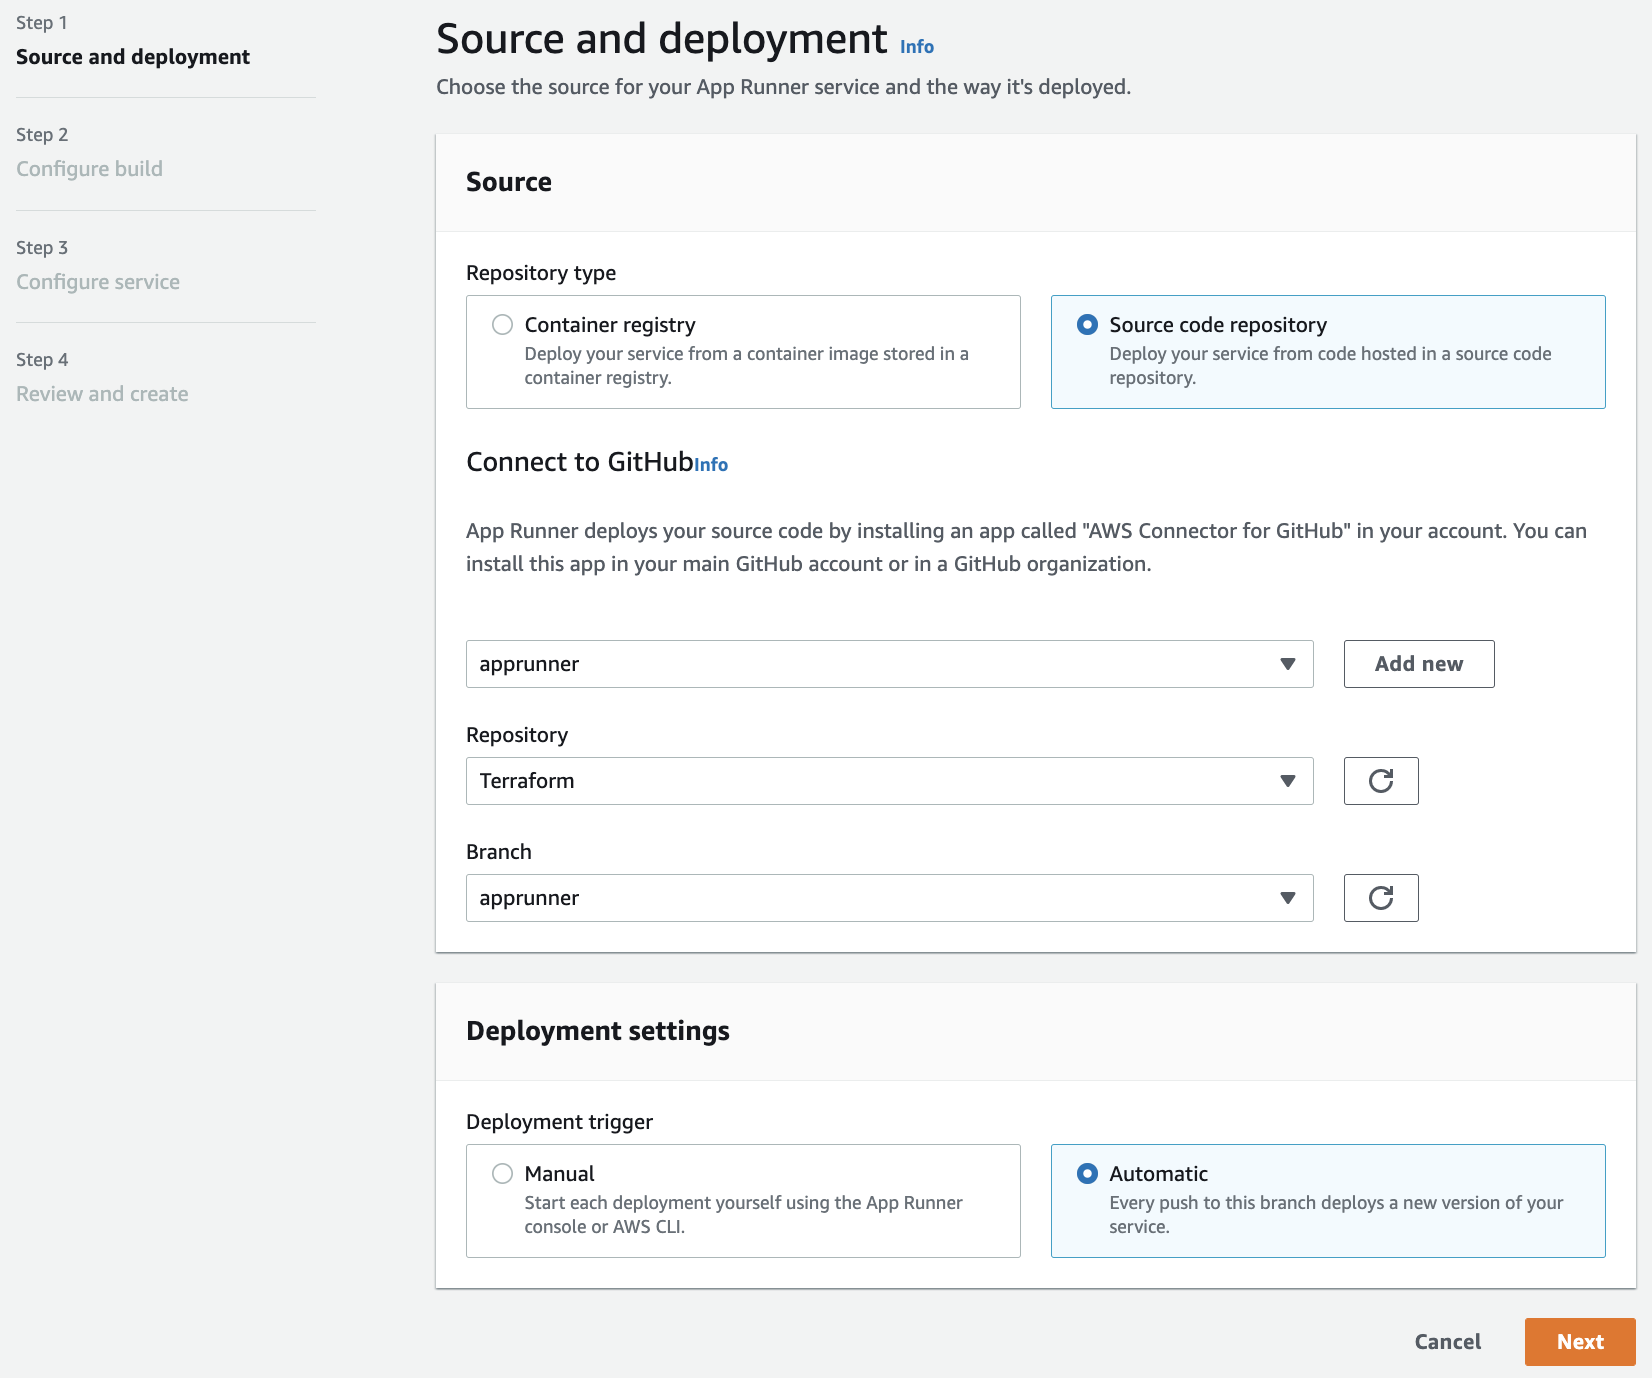Image resolution: width=1652 pixels, height=1378 pixels.
Task: Open the Terraform repository dropdown
Action: (x=889, y=781)
